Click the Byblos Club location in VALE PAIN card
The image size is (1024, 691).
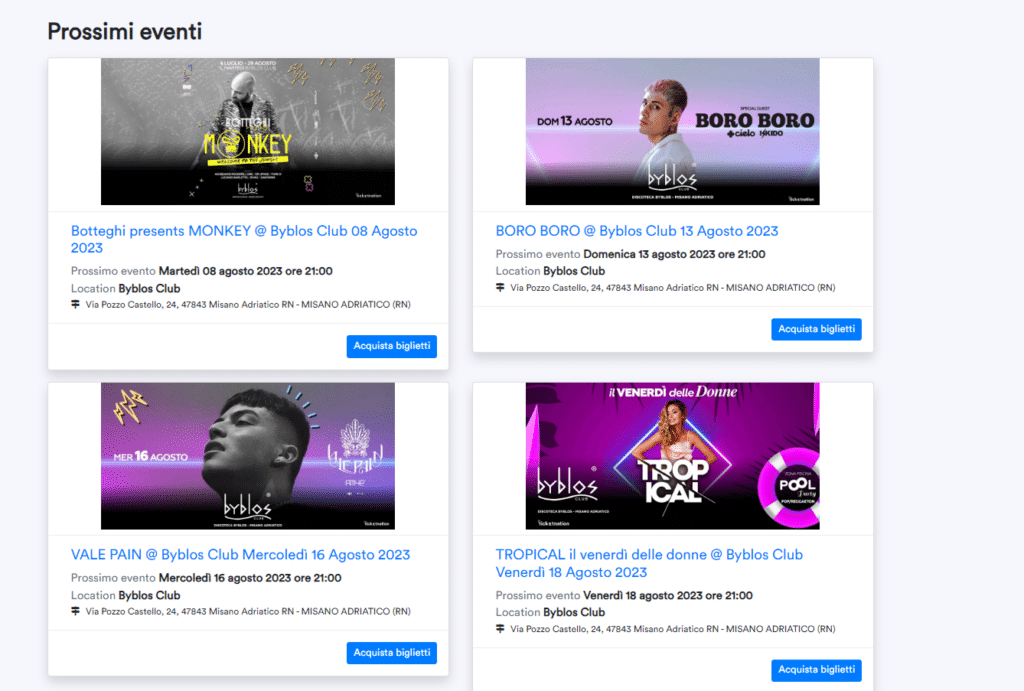(x=149, y=596)
